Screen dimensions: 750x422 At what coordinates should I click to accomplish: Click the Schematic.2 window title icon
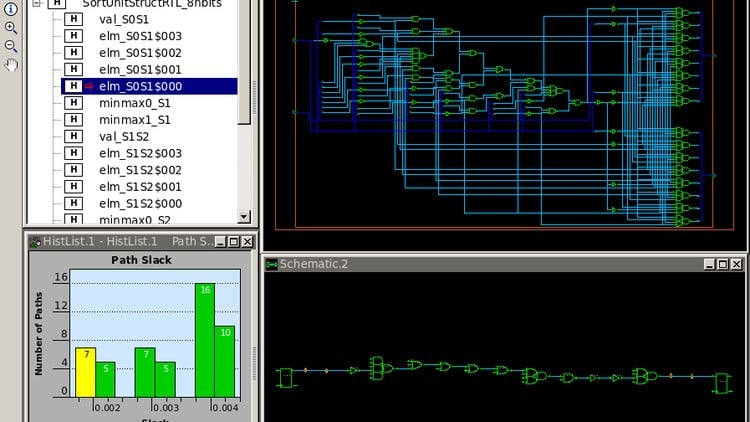(271, 264)
